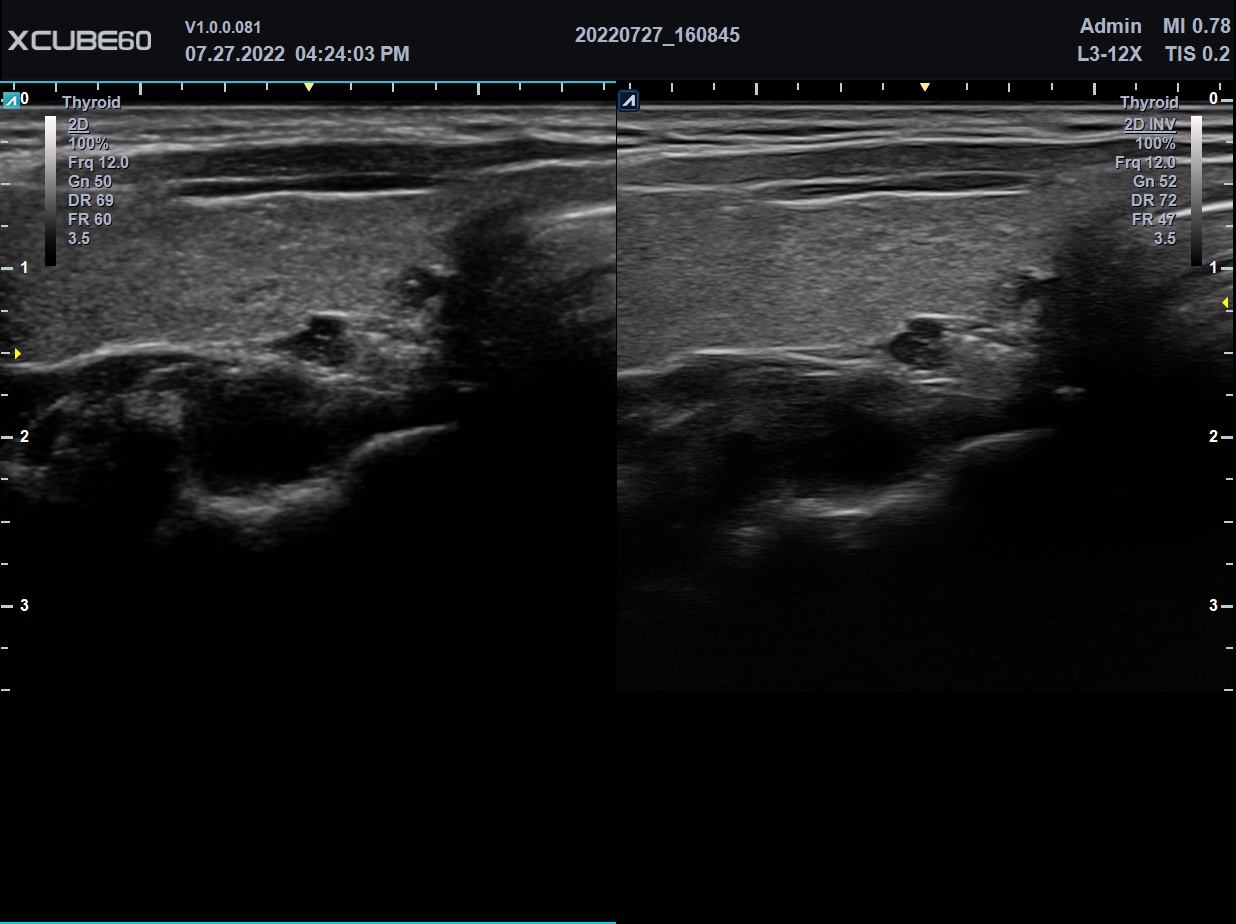Click the right panel grayscale bar
The image size is (1236, 924).
1196,191
